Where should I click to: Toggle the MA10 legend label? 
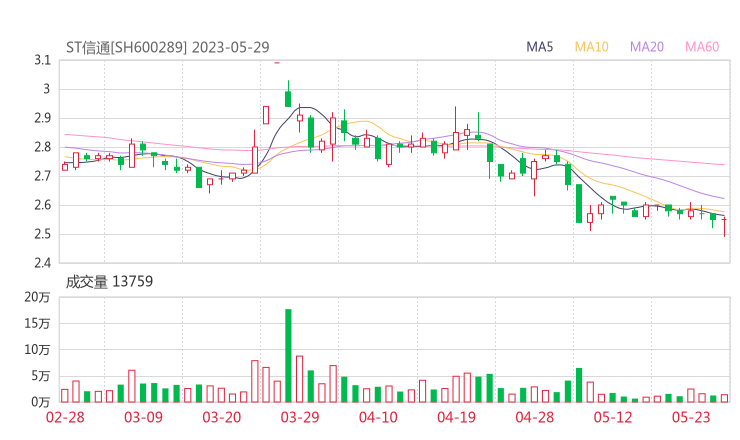point(591,47)
